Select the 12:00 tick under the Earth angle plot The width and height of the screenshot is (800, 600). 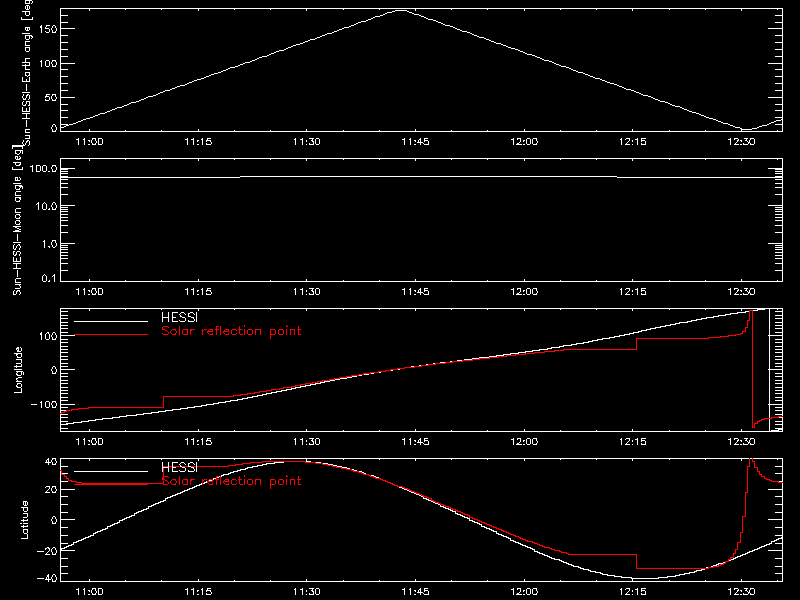coord(524,142)
